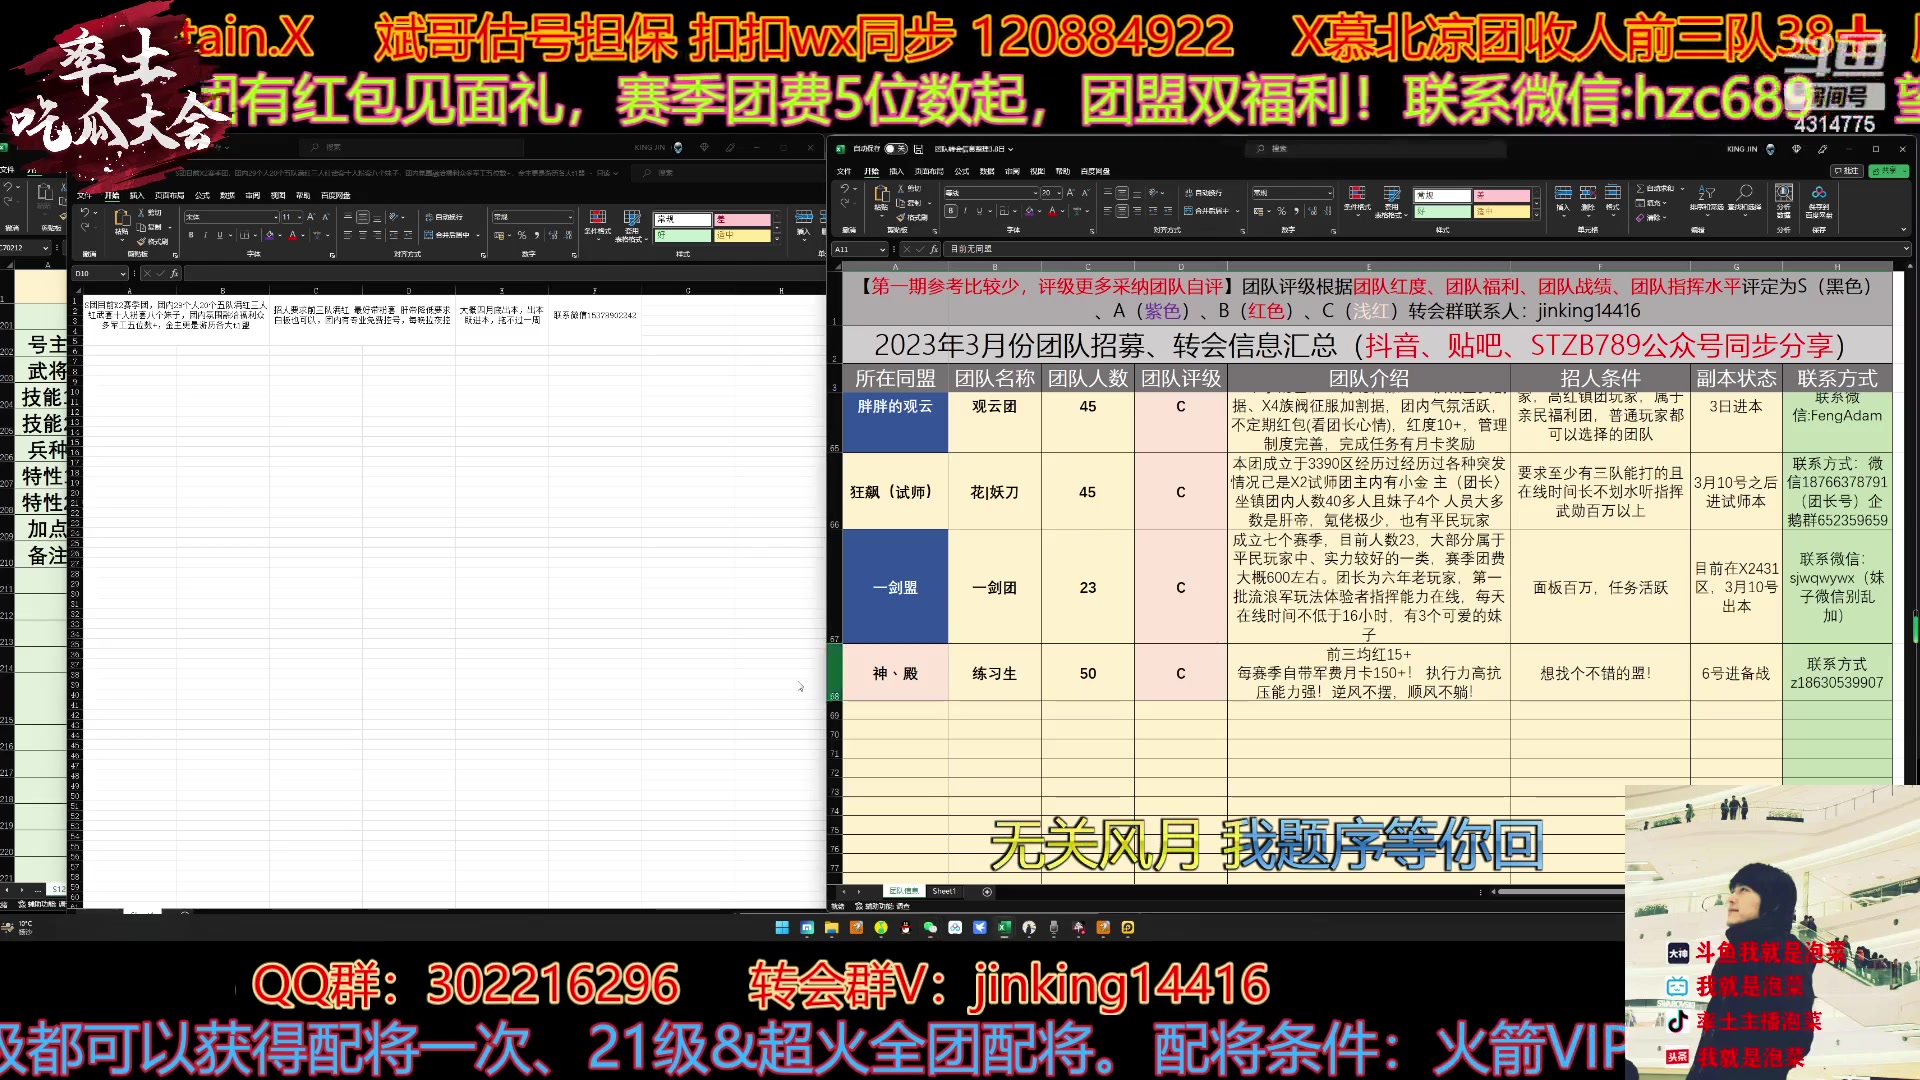The image size is (1920, 1080).
Task: Click add new sheet plus in right Excel
Action: tap(987, 891)
